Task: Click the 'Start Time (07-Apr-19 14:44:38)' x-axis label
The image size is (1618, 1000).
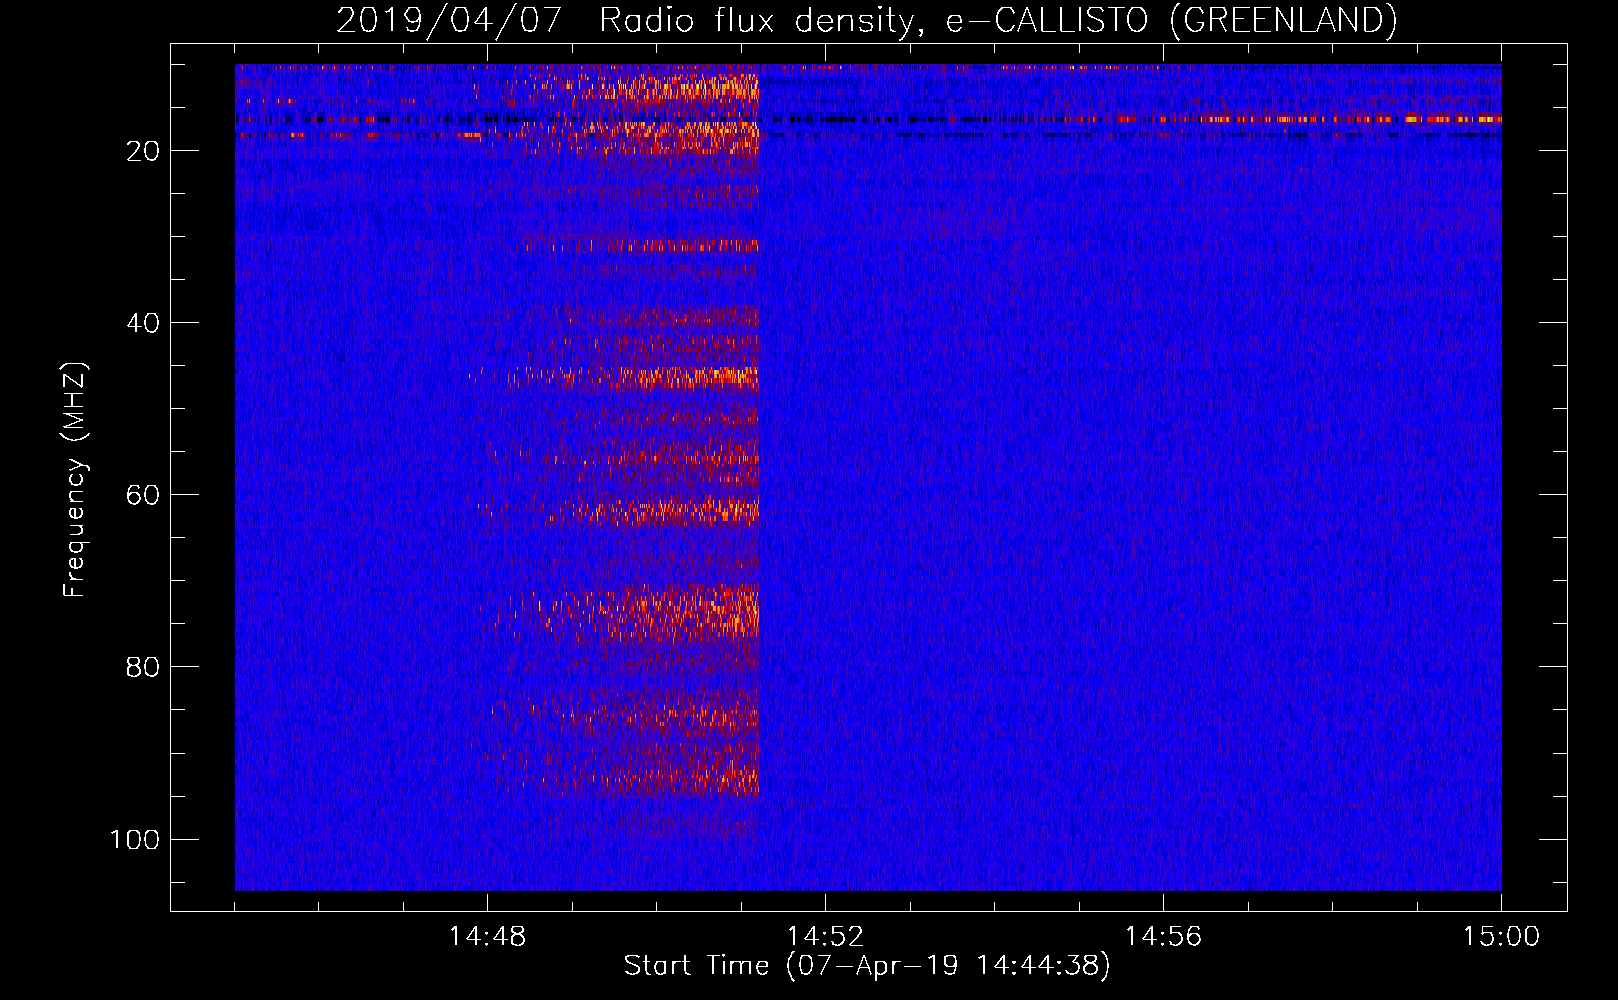Action: pyautogui.click(x=867, y=966)
